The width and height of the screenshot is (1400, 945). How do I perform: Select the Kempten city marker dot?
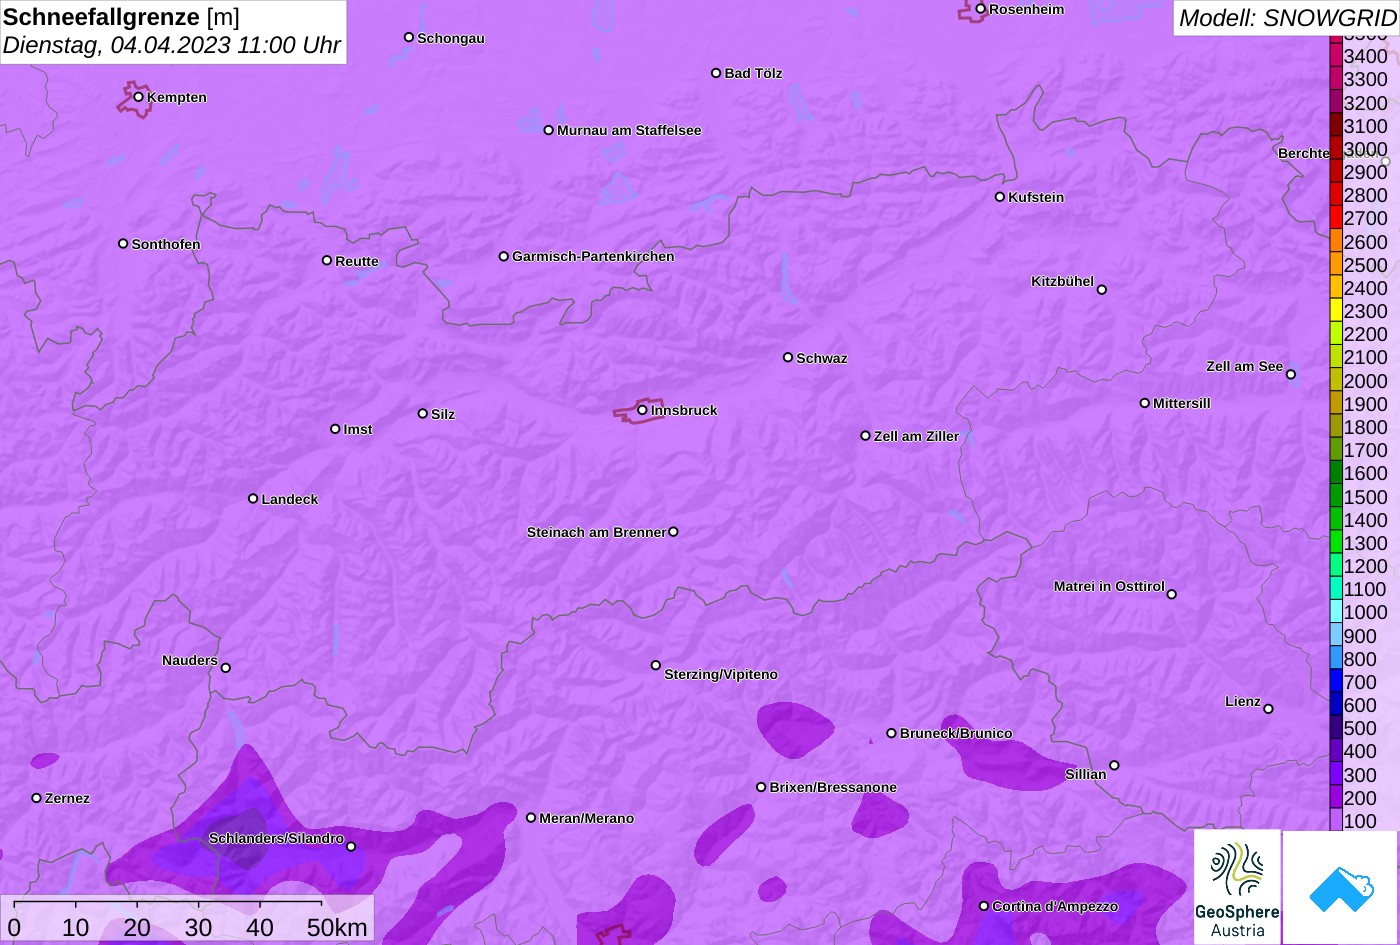(139, 97)
